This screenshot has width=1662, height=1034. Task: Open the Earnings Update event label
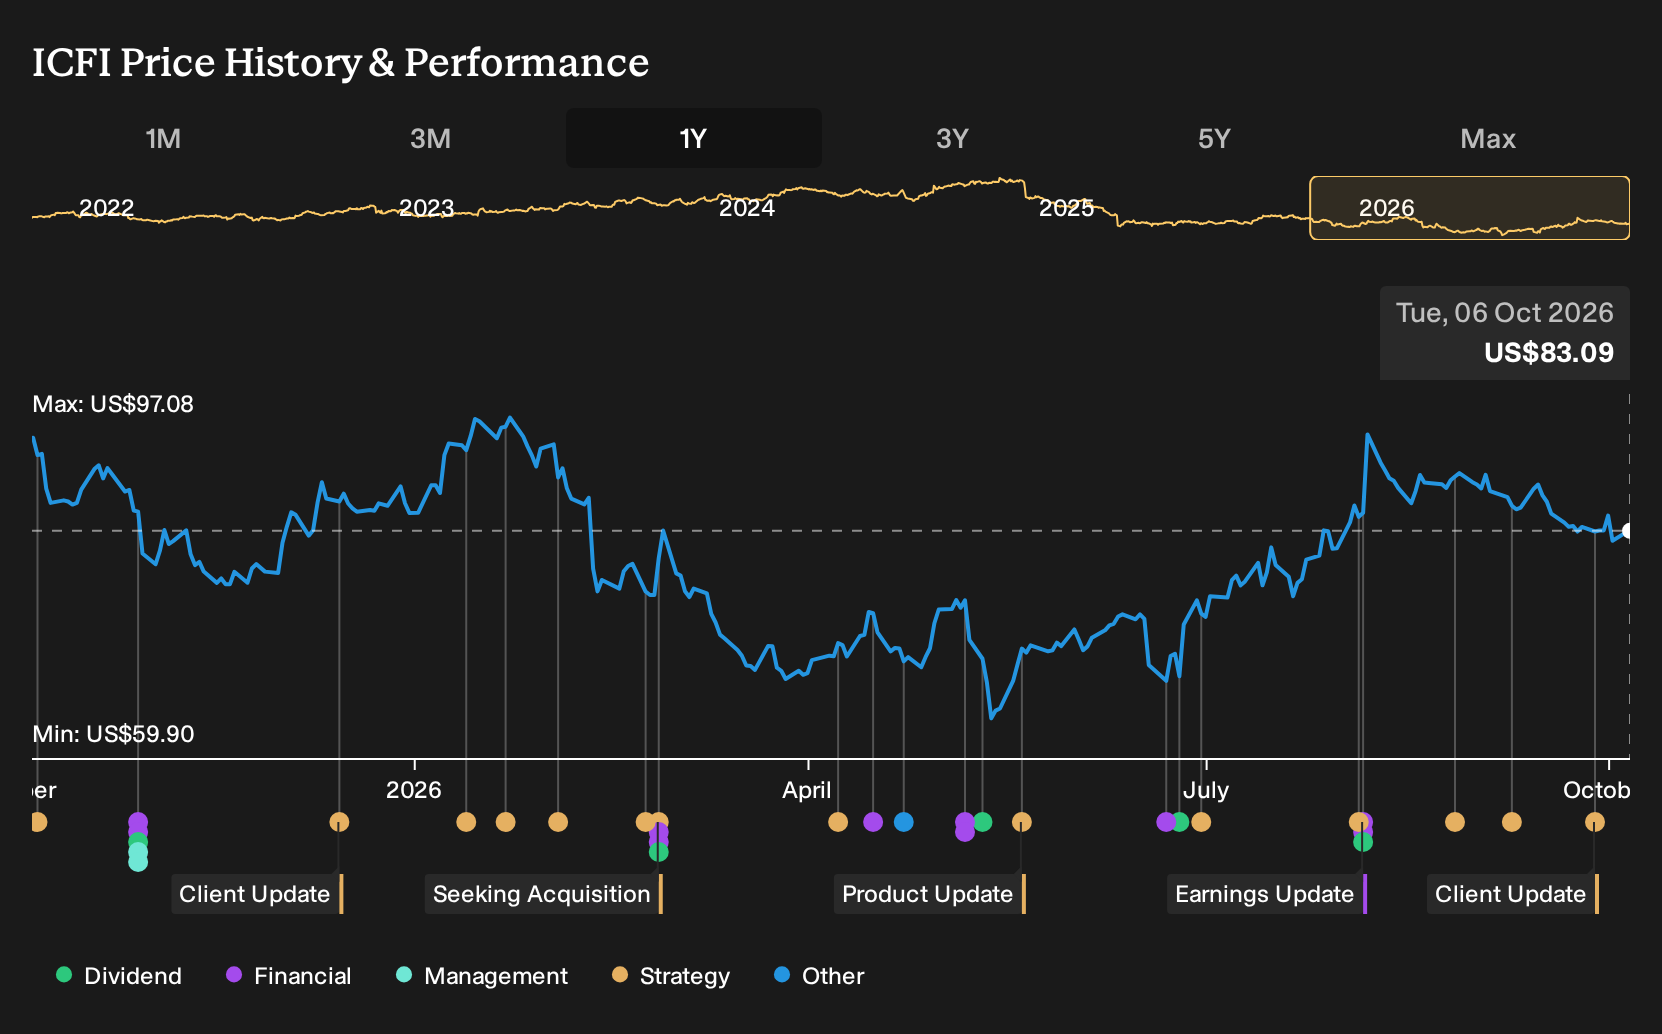pyautogui.click(x=1266, y=894)
